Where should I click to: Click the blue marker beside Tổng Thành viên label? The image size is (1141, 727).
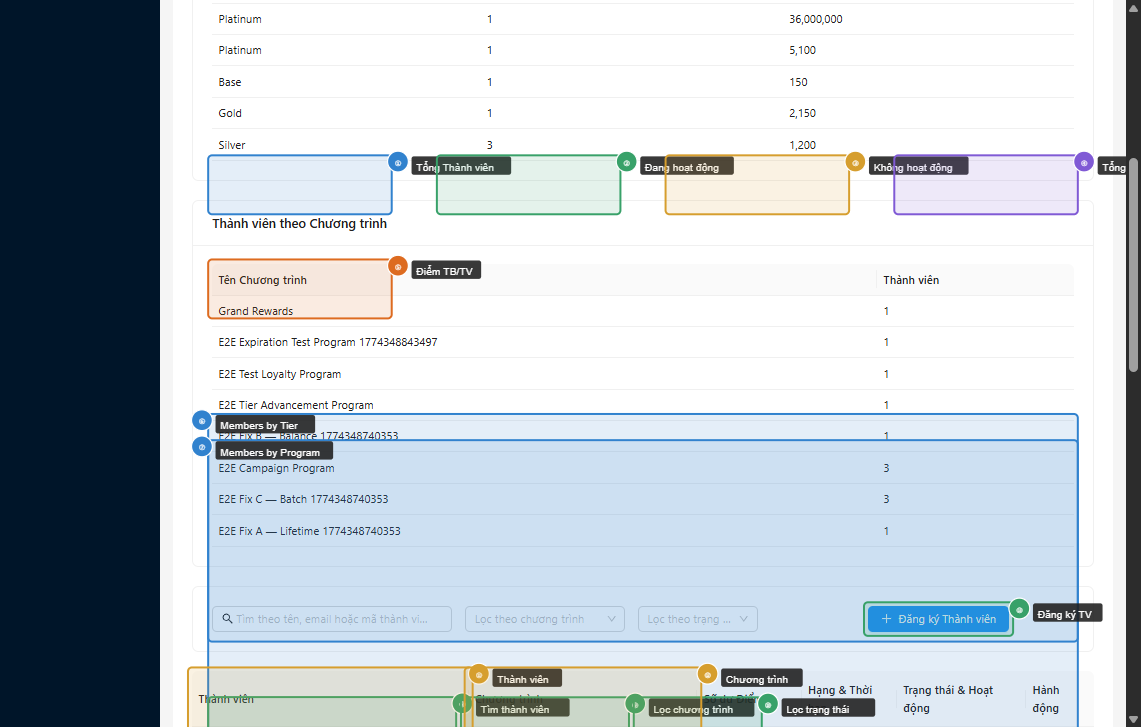[x=398, y=162]
